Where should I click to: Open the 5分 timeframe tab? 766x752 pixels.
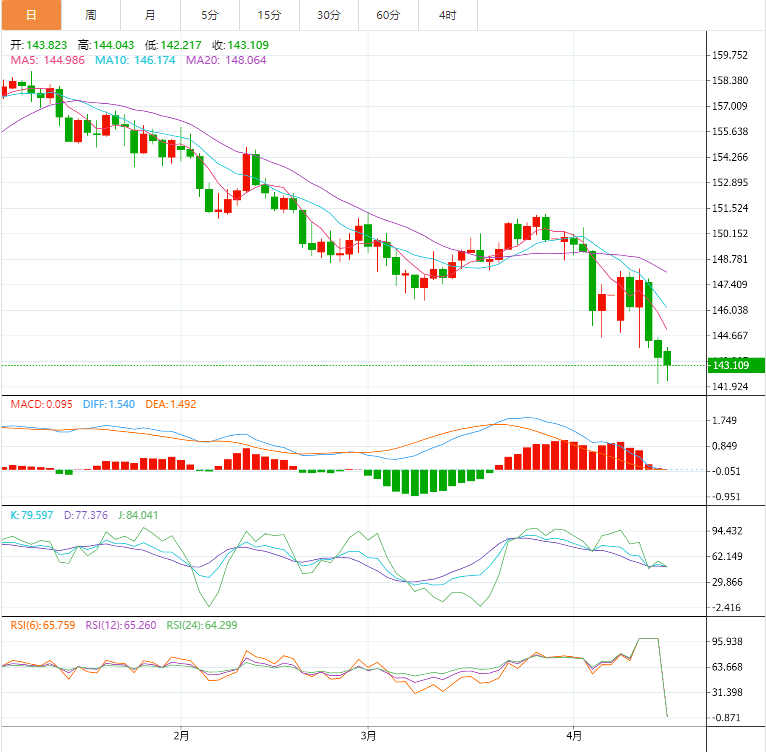tap(210, 15)
